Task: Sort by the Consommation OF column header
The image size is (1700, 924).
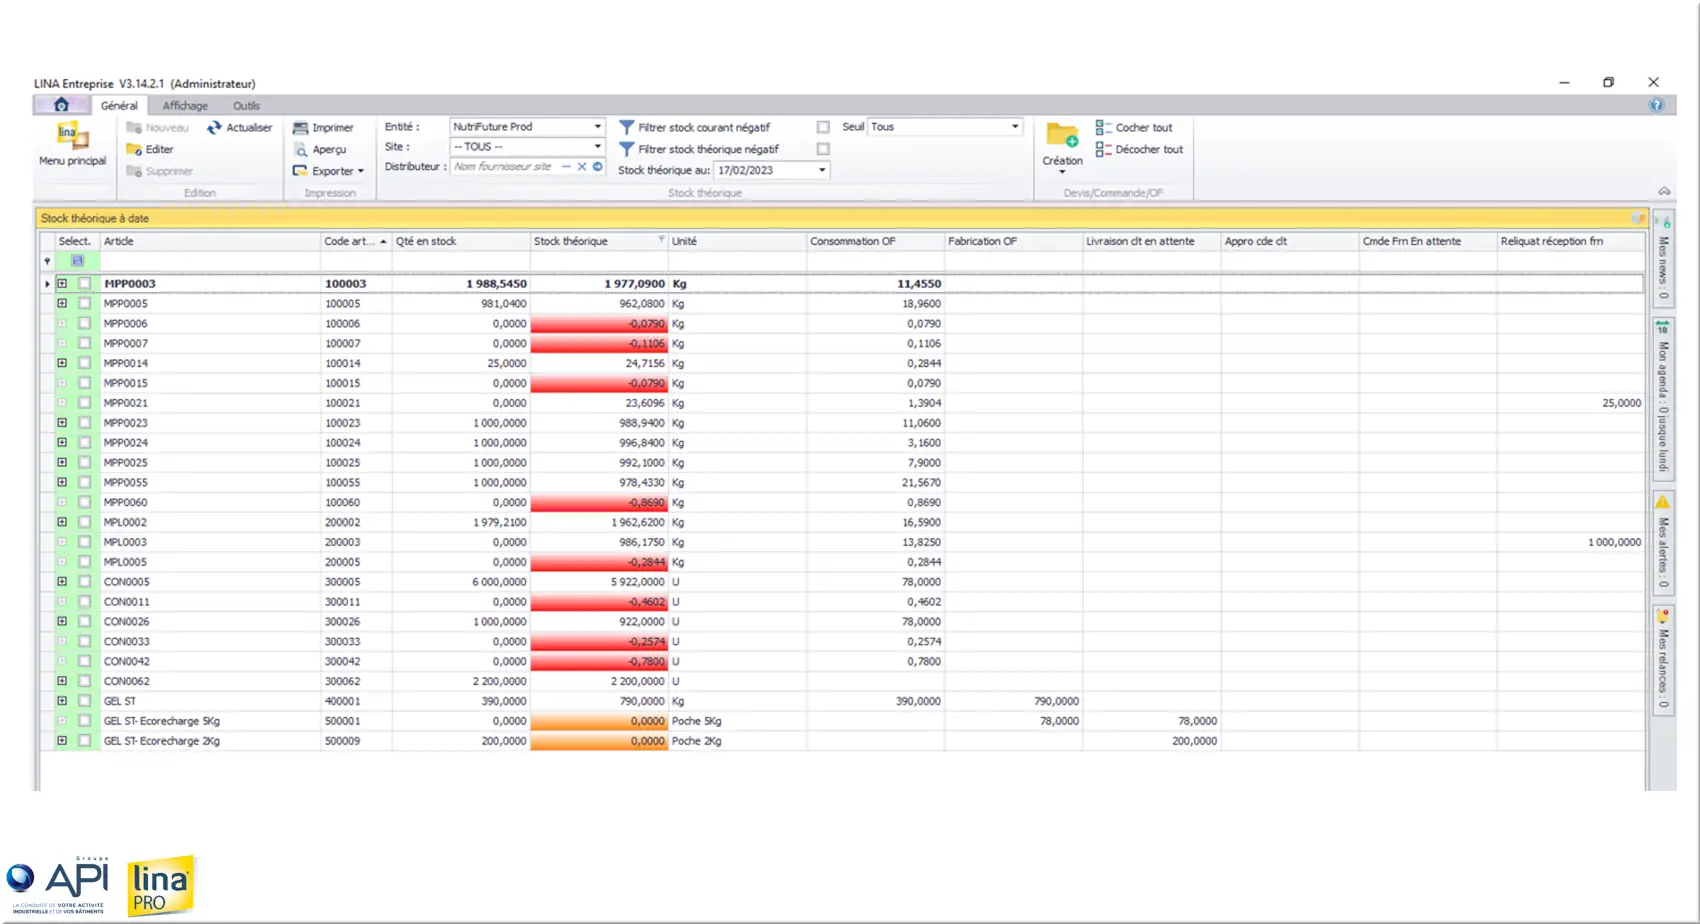Action: coord(875,241)
